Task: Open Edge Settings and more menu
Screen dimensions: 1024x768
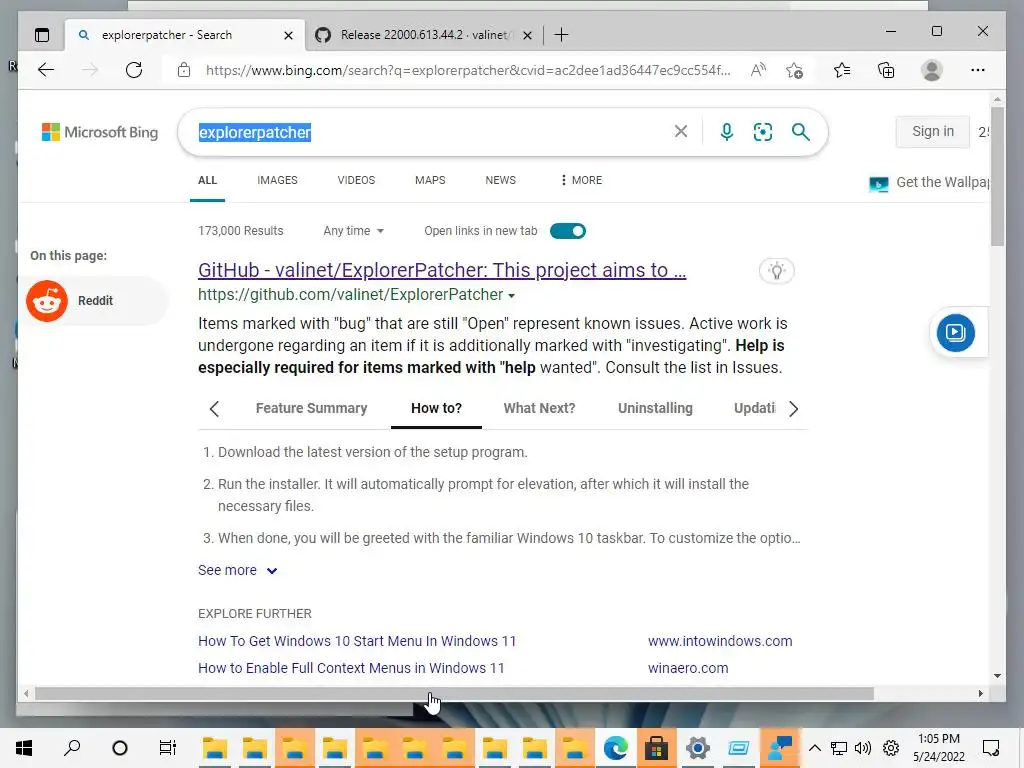Action: click(x=978, y=70)
